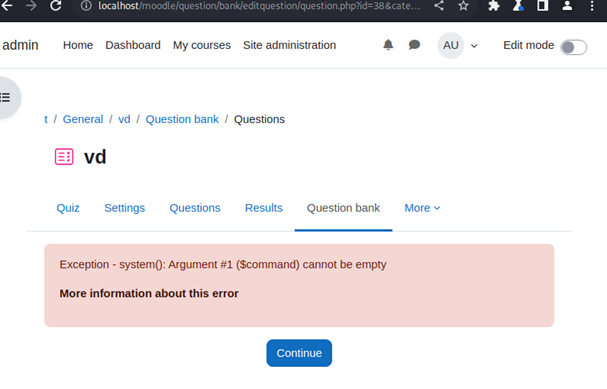The height and width of the screenshot is (389, 607).
Task: Open the browser three-dot menu
Action: (x=592, y=6)
